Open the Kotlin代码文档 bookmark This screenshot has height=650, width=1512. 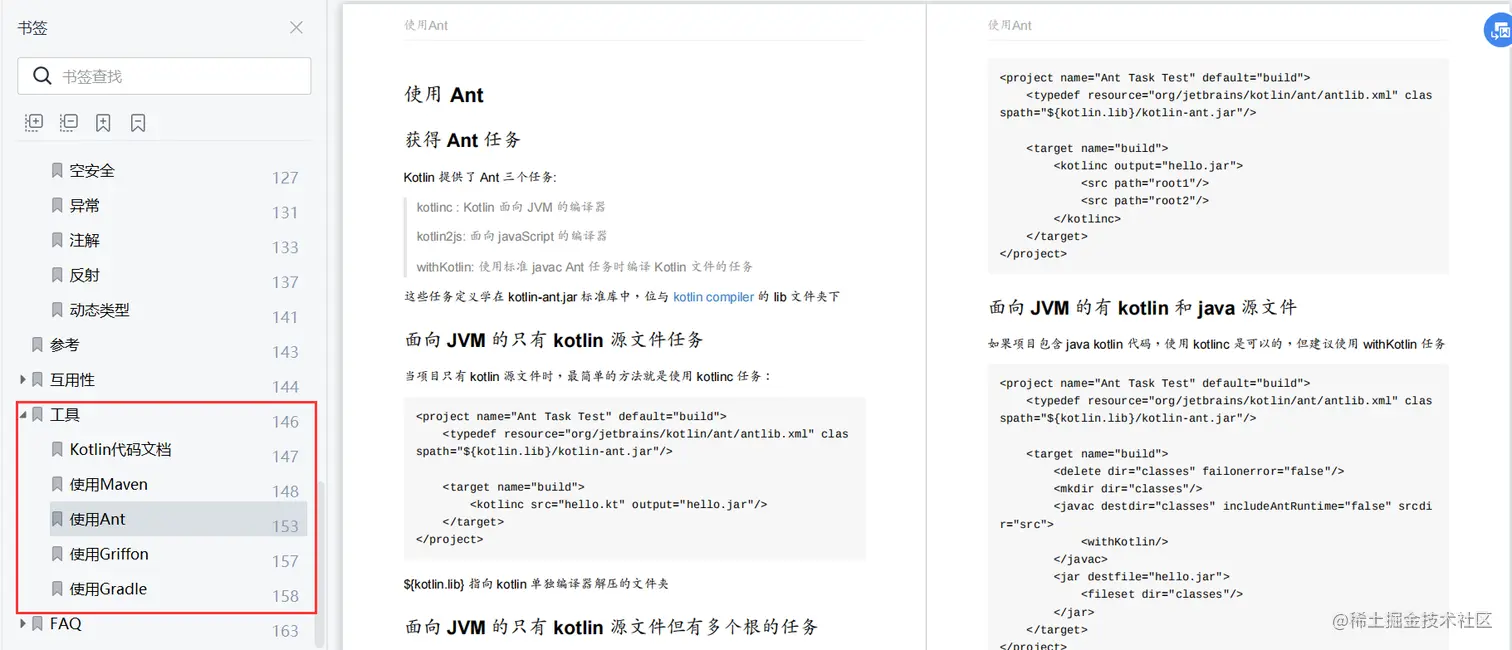[x=120, y=450]
